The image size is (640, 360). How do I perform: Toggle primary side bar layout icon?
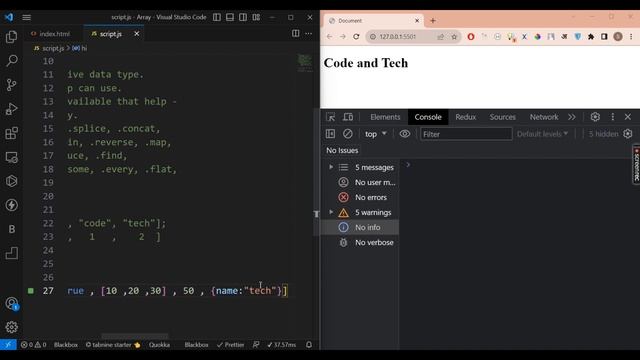pos(217,17)
